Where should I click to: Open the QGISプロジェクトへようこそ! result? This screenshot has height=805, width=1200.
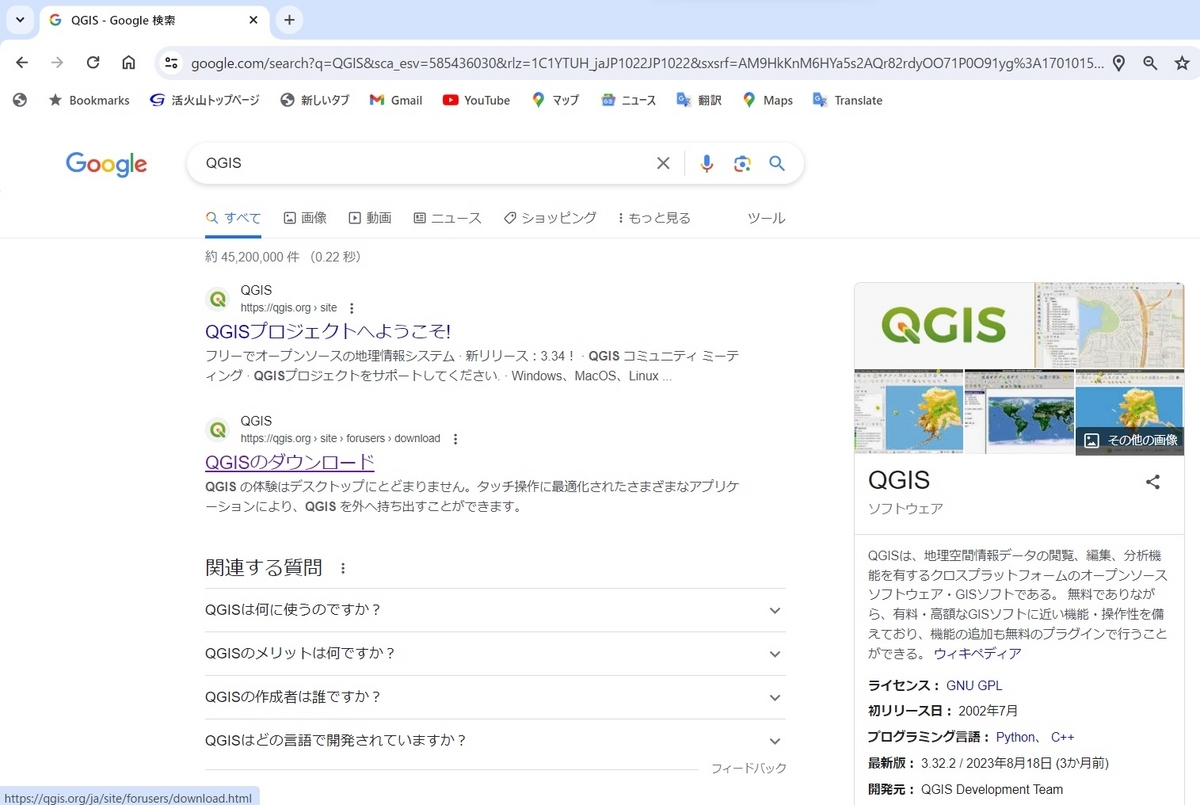(328, 331)
